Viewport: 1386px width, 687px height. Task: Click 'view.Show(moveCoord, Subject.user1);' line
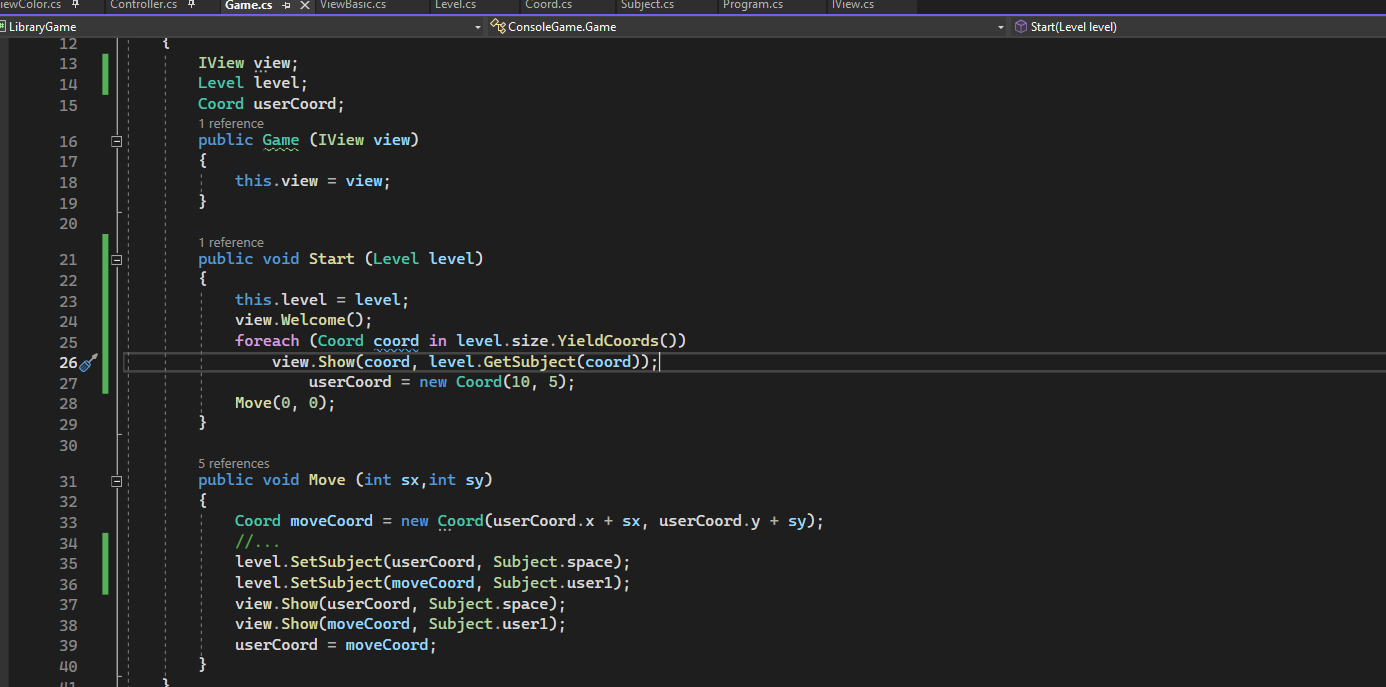pyautogui.click(x=401, y=624)
